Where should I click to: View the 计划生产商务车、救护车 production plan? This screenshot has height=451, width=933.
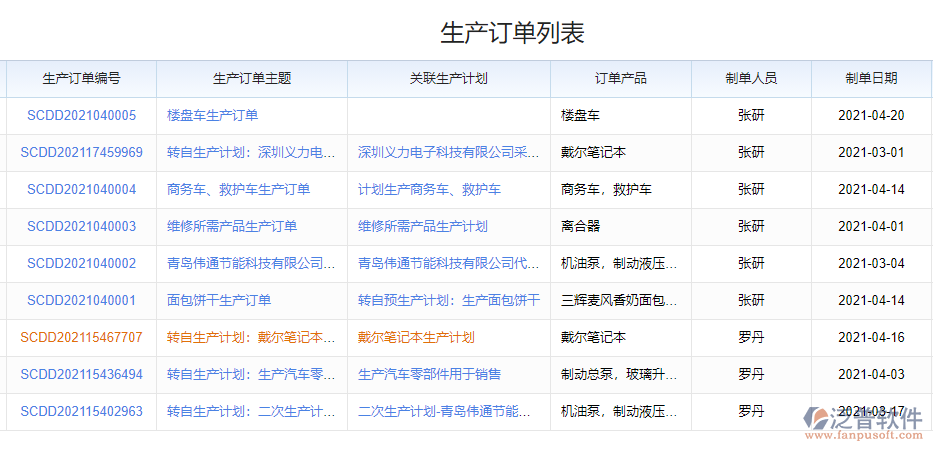[429, 190]
